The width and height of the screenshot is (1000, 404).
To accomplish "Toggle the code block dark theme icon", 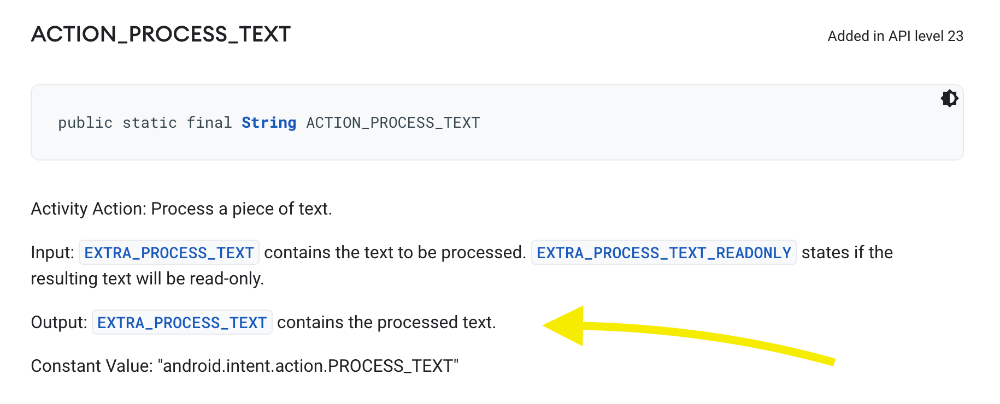I will coord(949,98).
